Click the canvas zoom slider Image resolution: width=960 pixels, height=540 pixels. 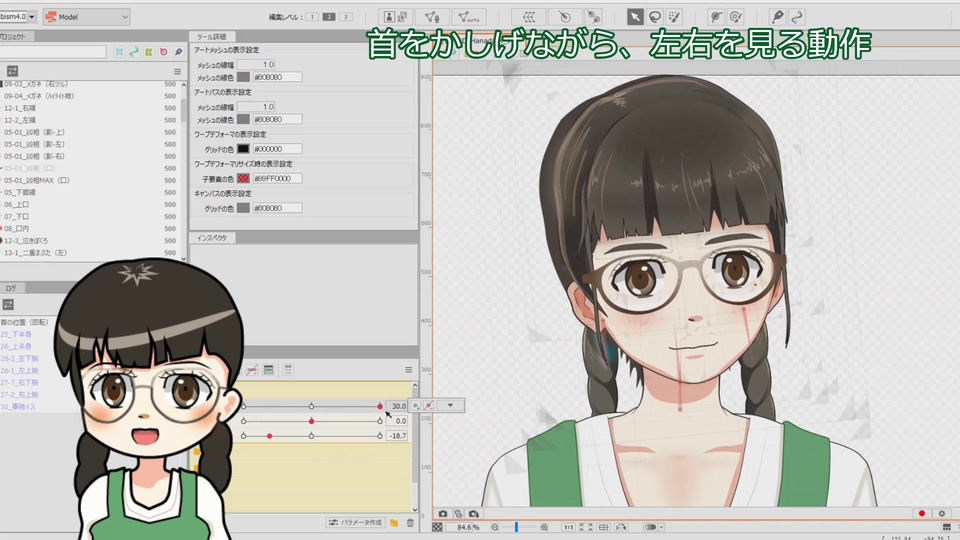[x=519, y=527]
